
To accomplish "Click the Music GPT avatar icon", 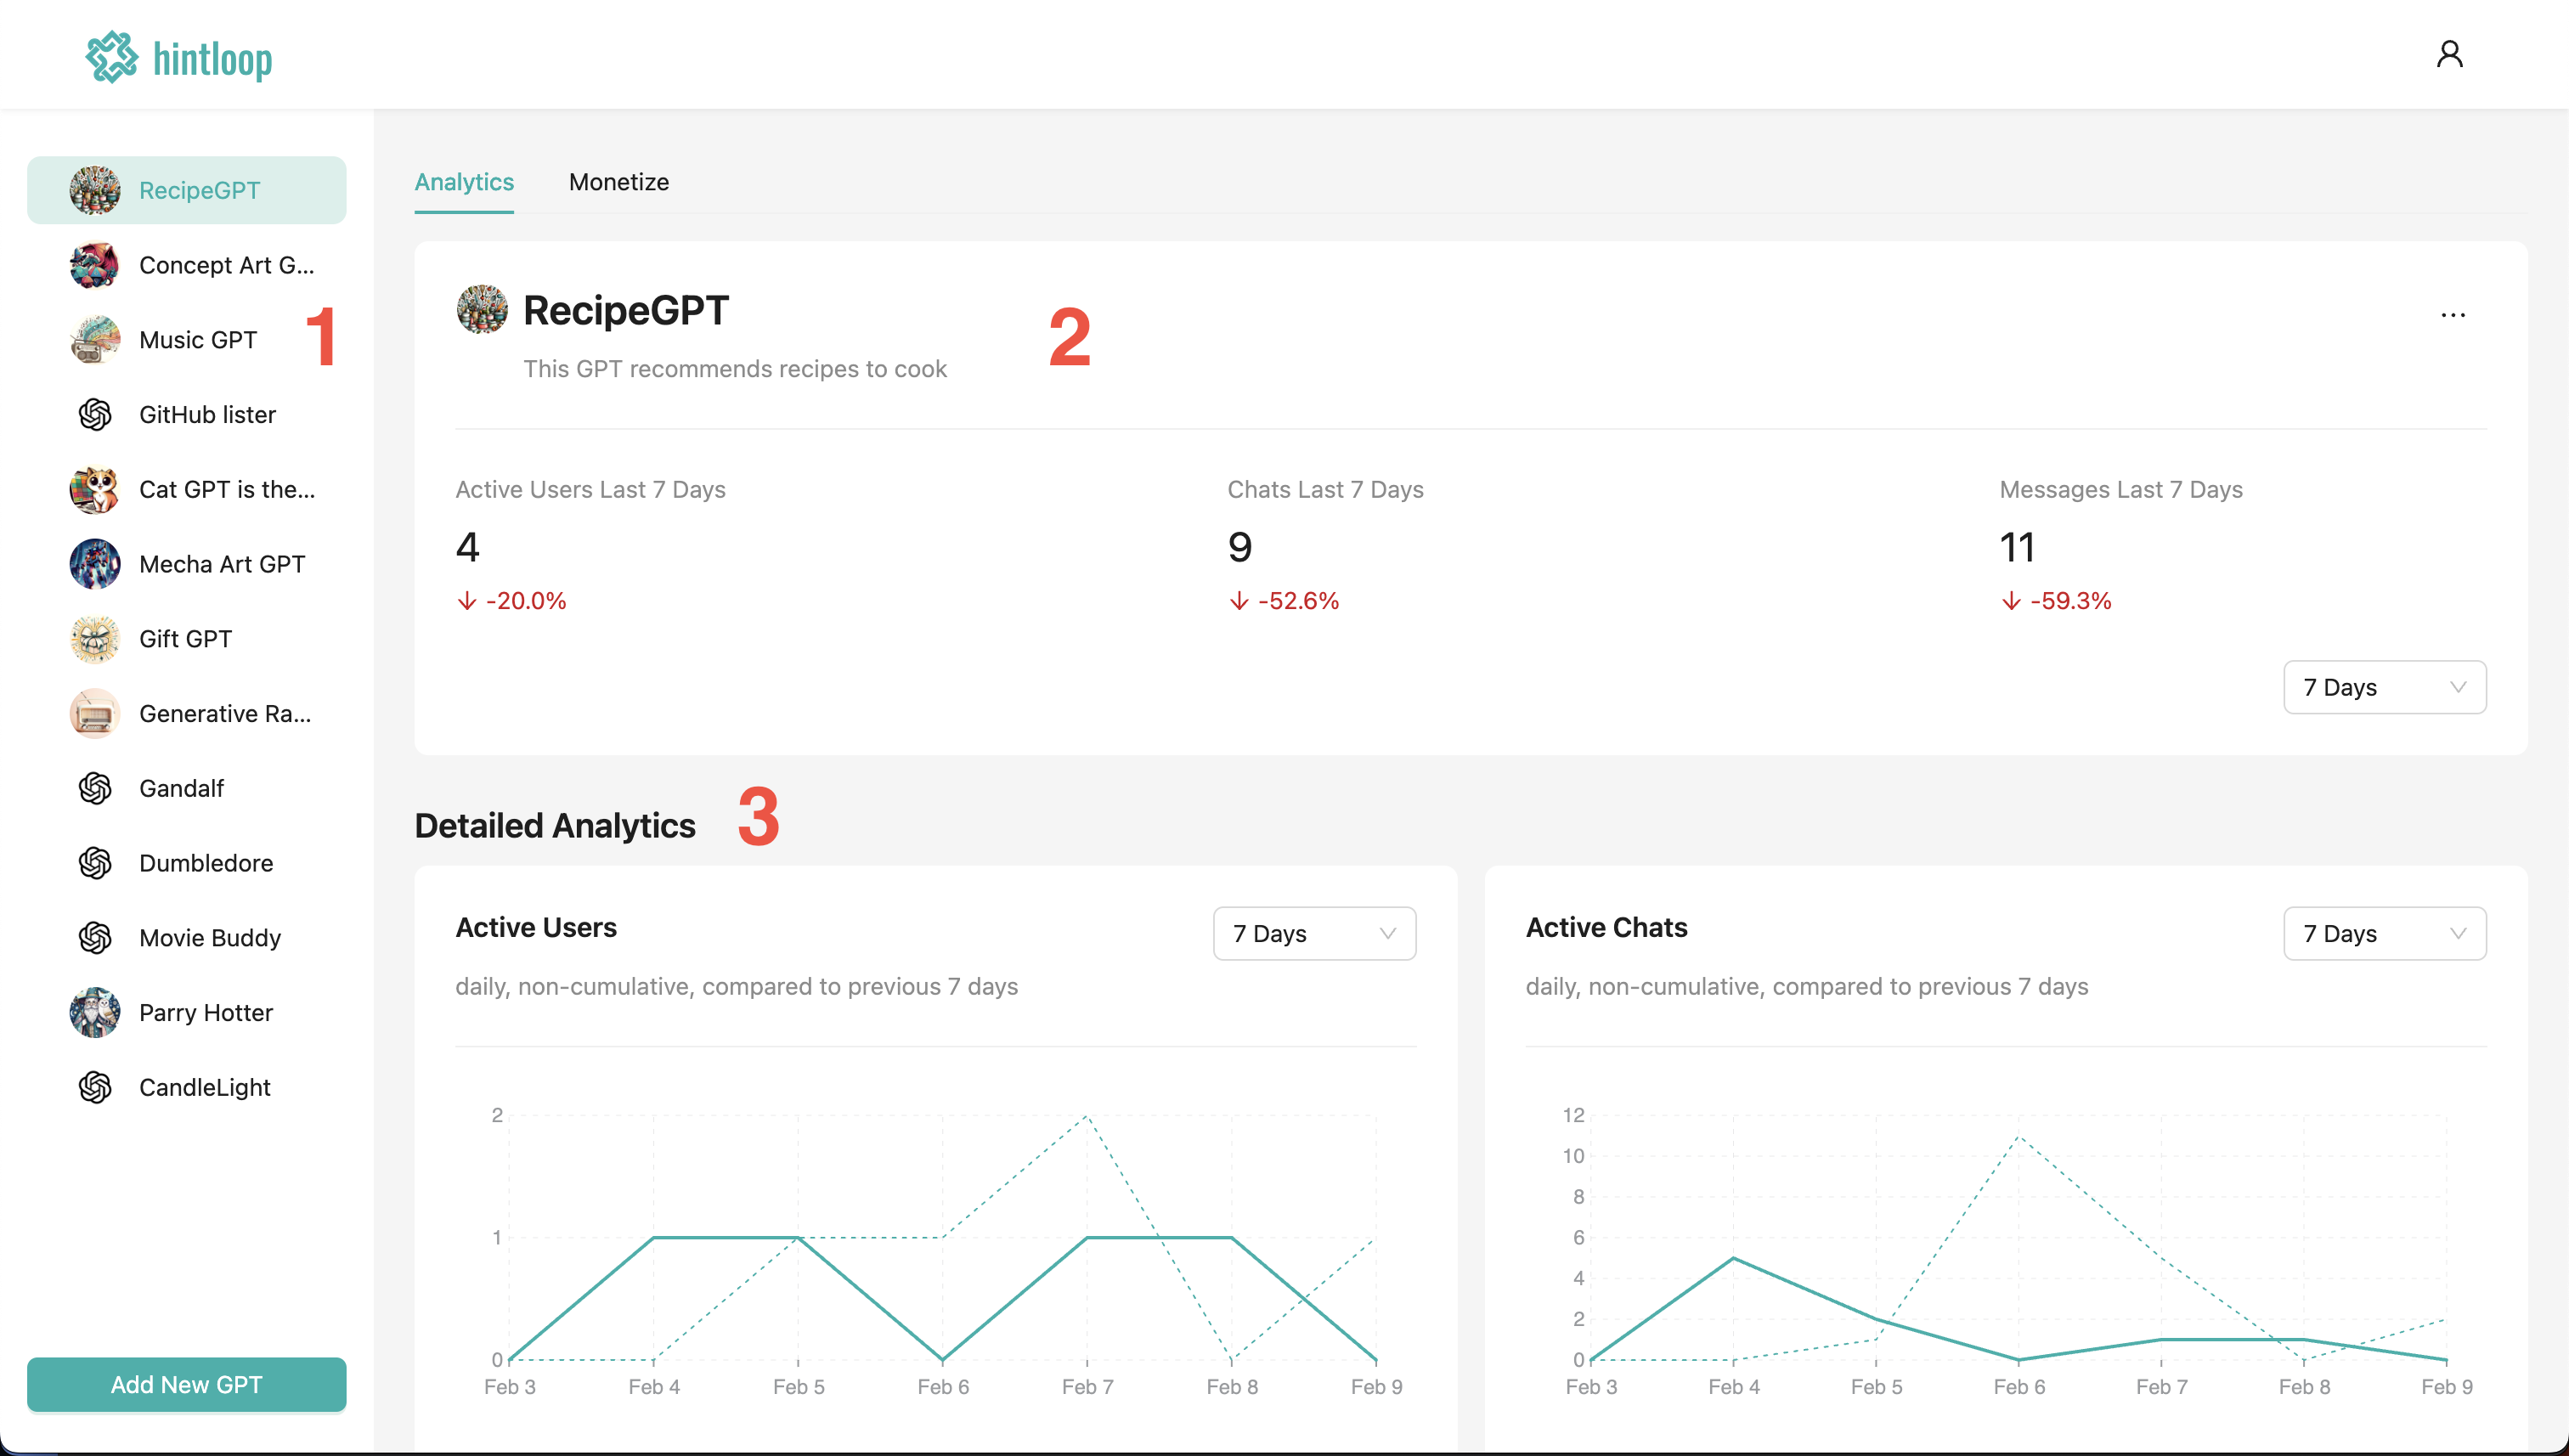I will (x=95, y=340).
